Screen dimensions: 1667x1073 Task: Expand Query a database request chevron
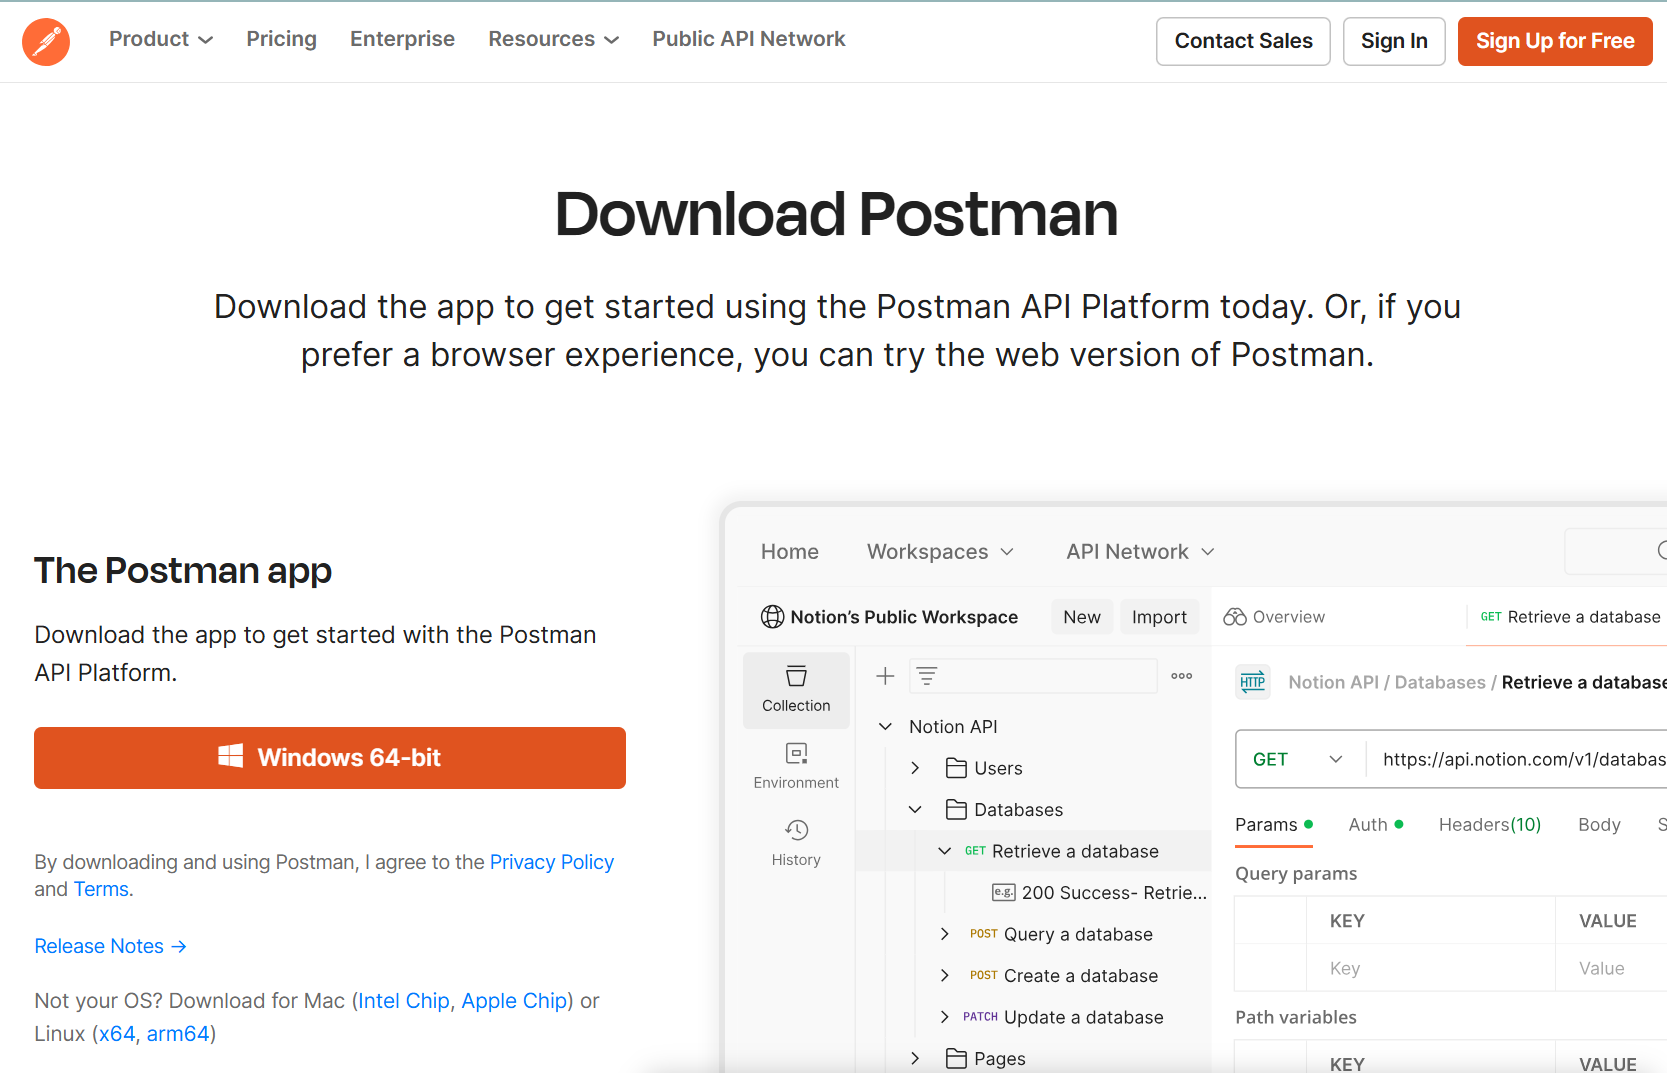[944, 934]
